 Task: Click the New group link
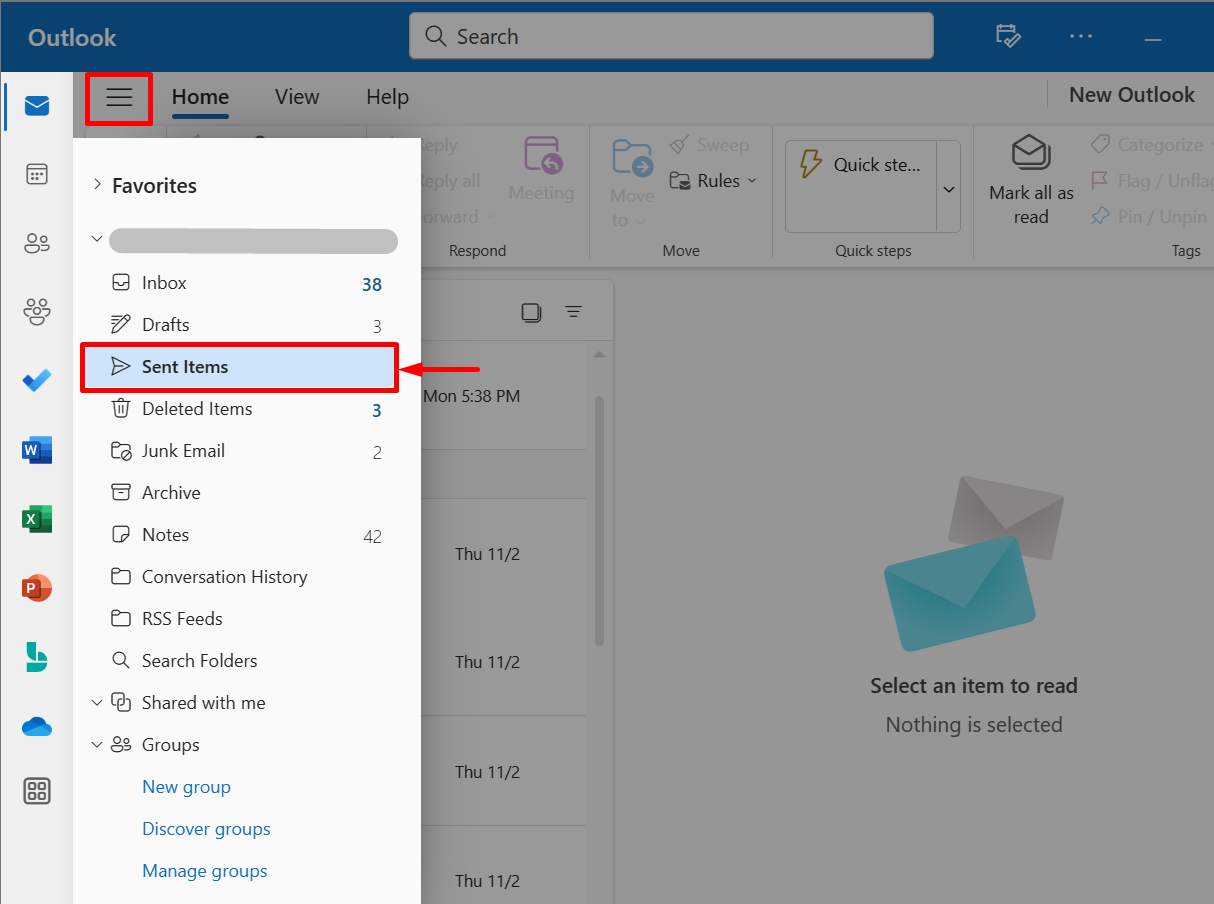pyautogui.click(x=186, y=787)
